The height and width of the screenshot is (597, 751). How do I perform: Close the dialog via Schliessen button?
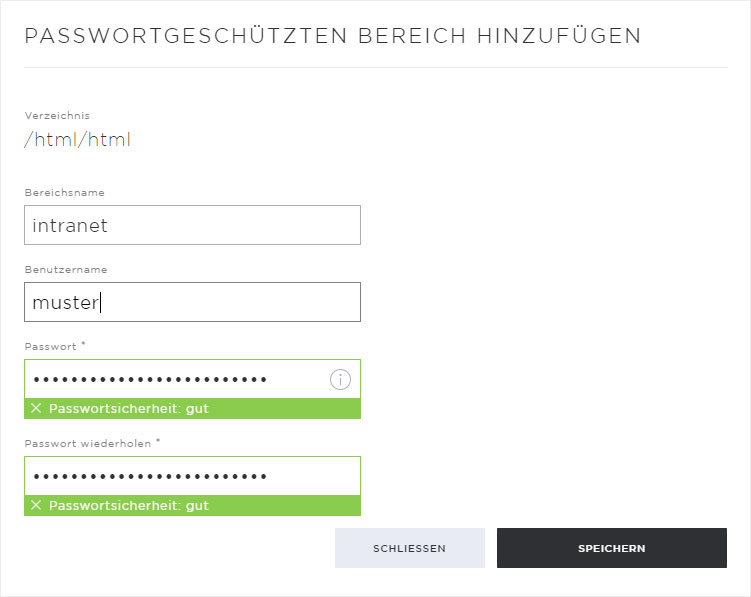click(x=410, y=548)
